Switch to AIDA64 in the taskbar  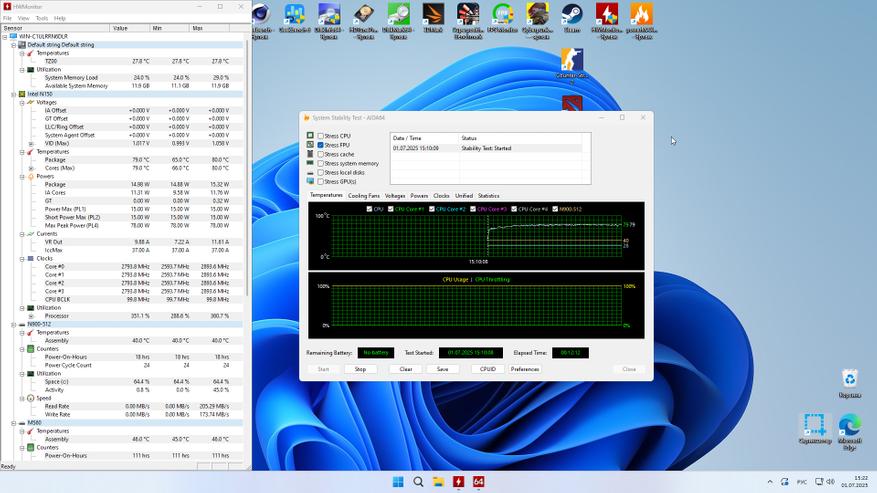point(478,482)
